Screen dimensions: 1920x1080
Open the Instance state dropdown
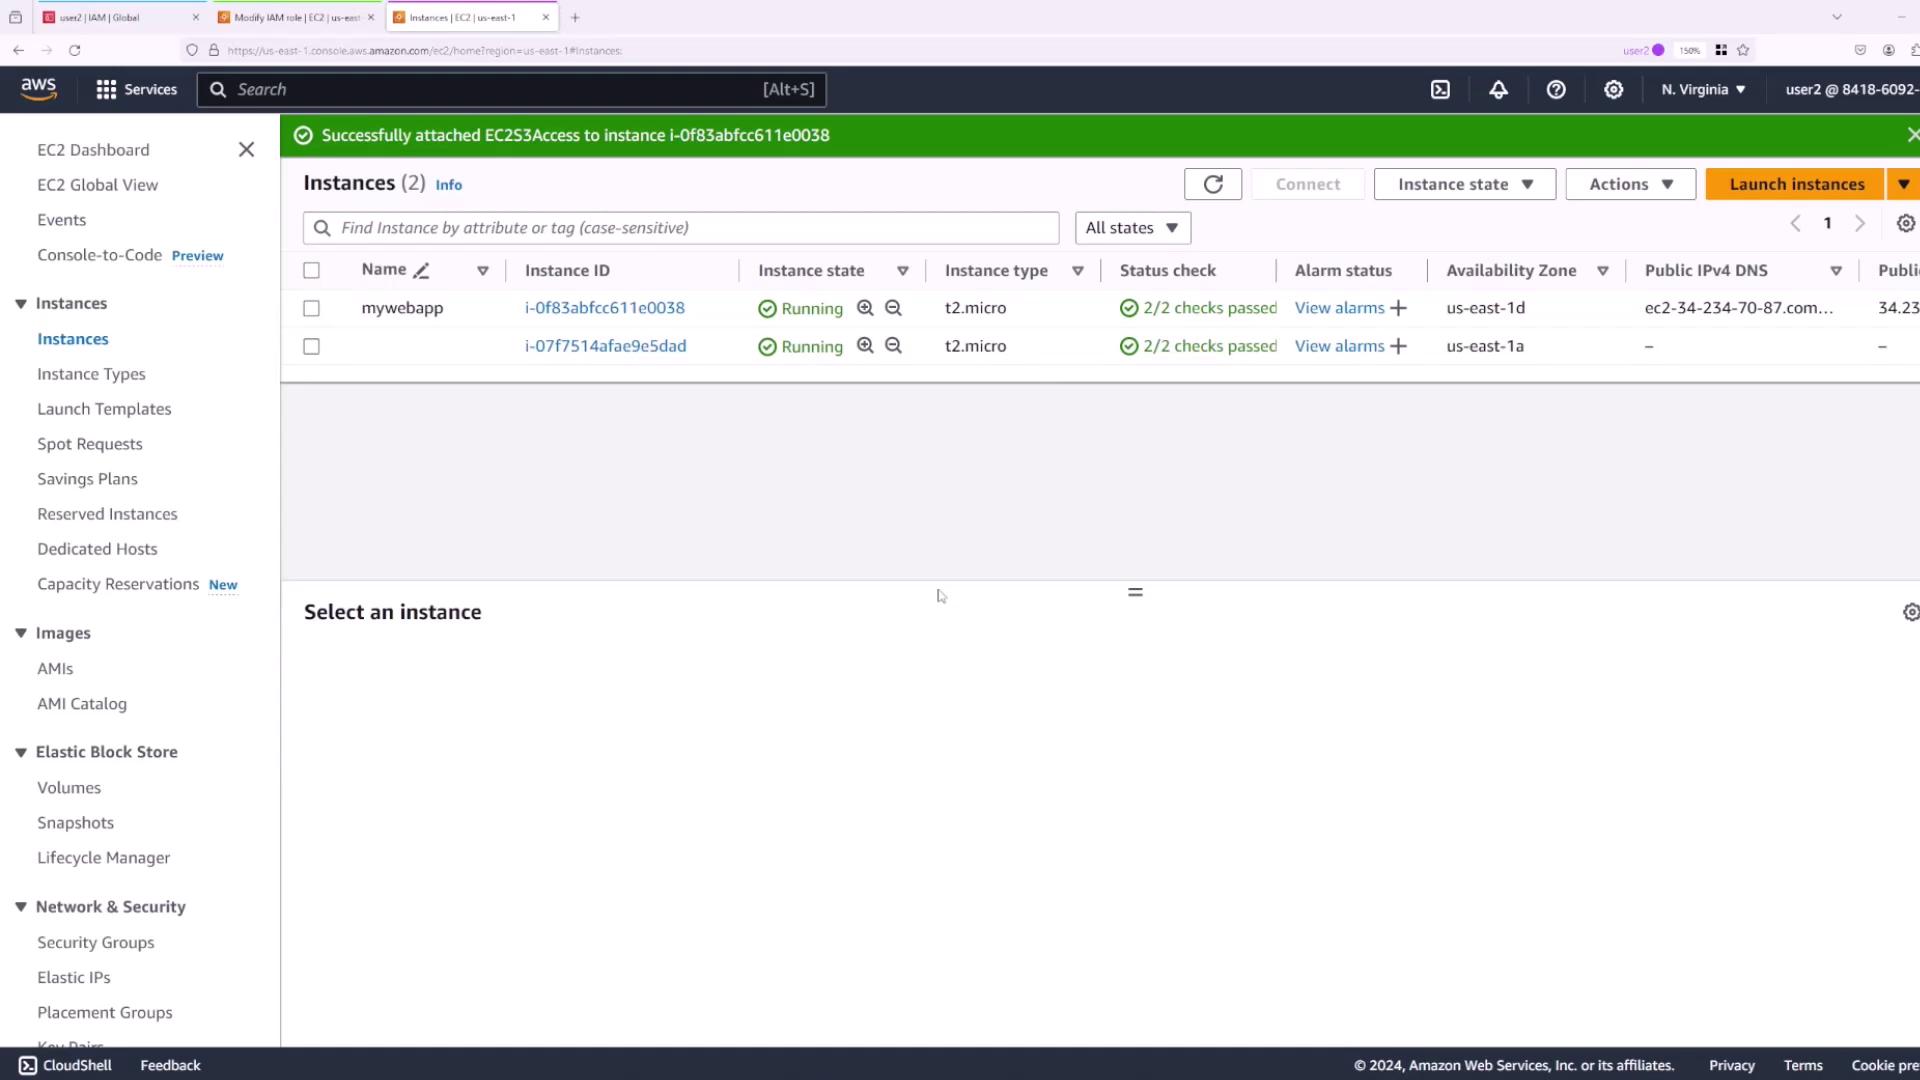click(x=1464, y=184)
